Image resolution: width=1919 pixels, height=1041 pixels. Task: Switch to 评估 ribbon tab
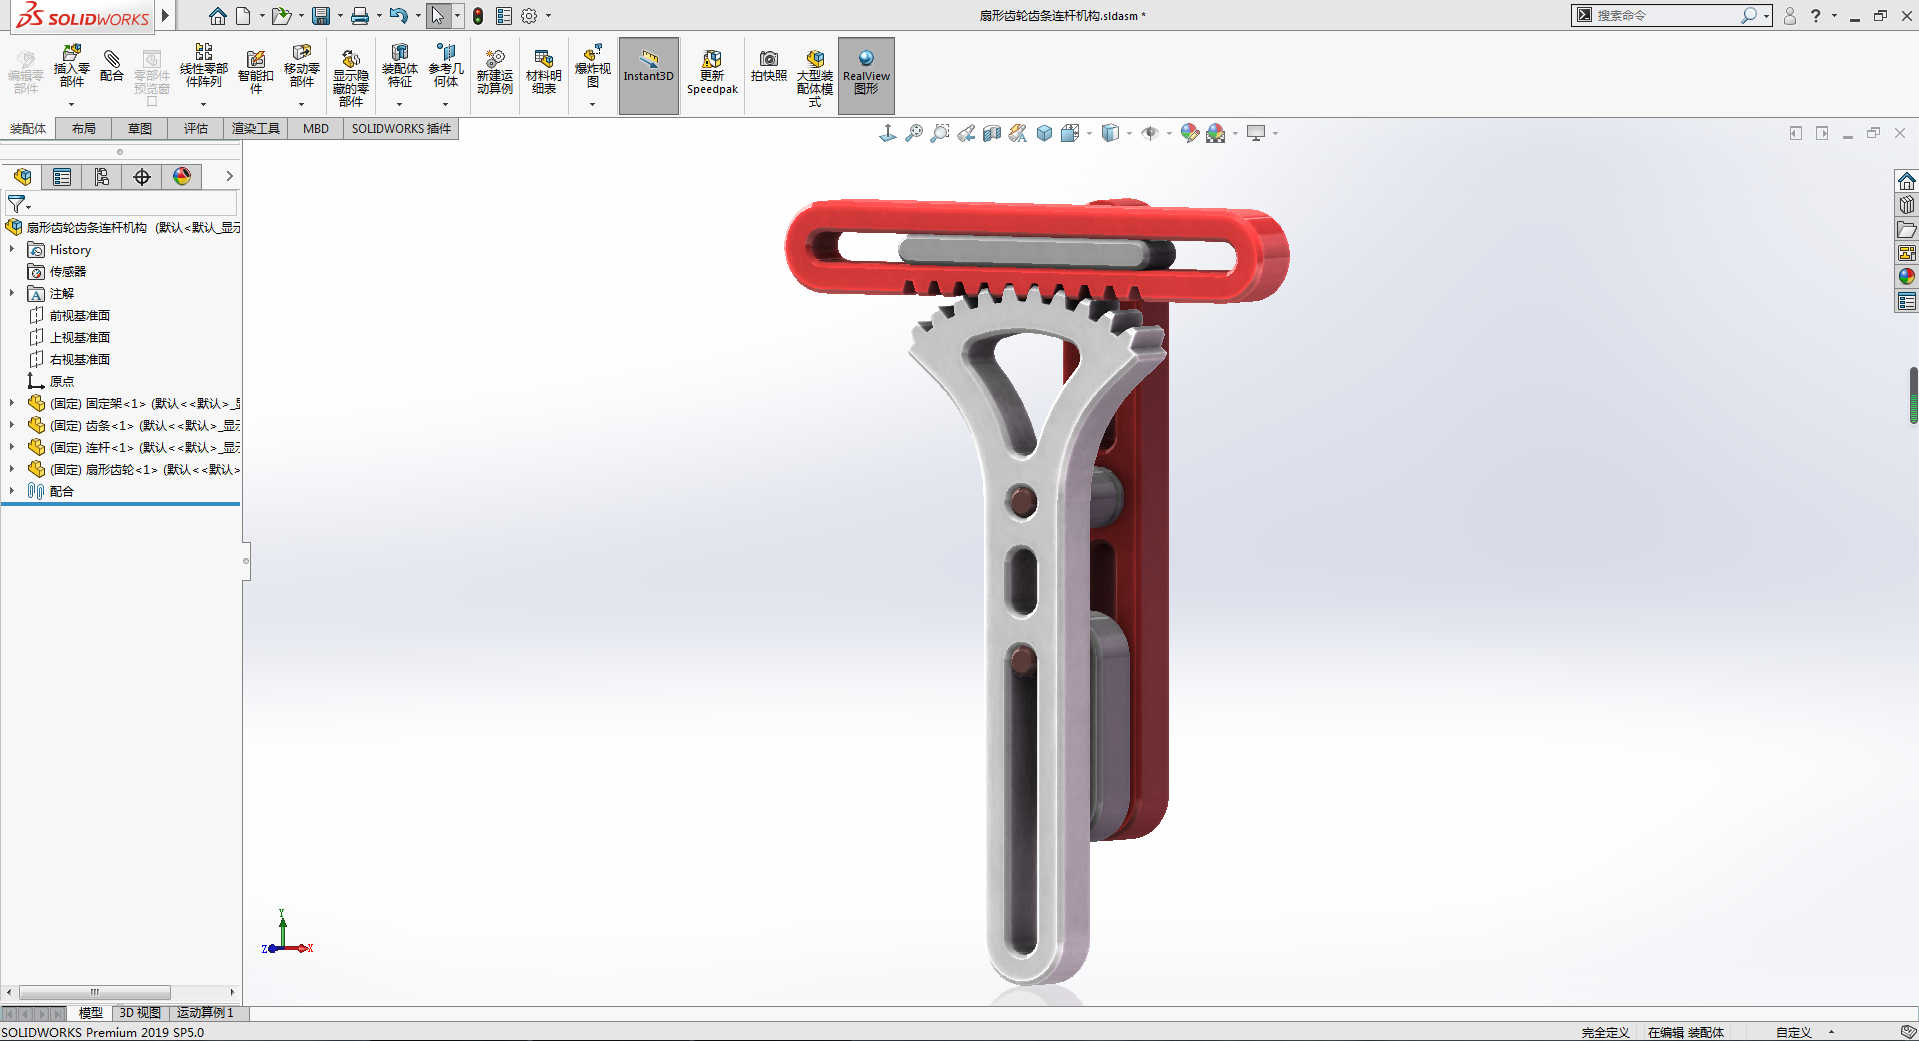coord(196,129)
